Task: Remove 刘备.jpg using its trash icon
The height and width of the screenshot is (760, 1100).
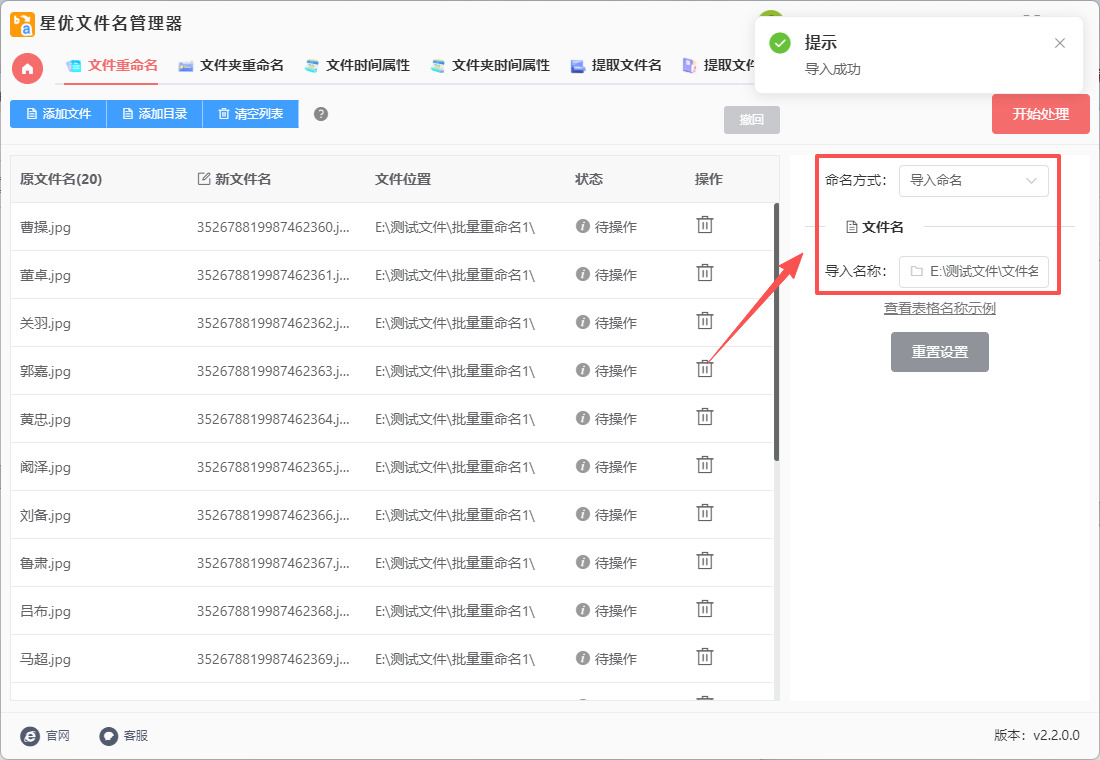Action: [x=705, y=513]
